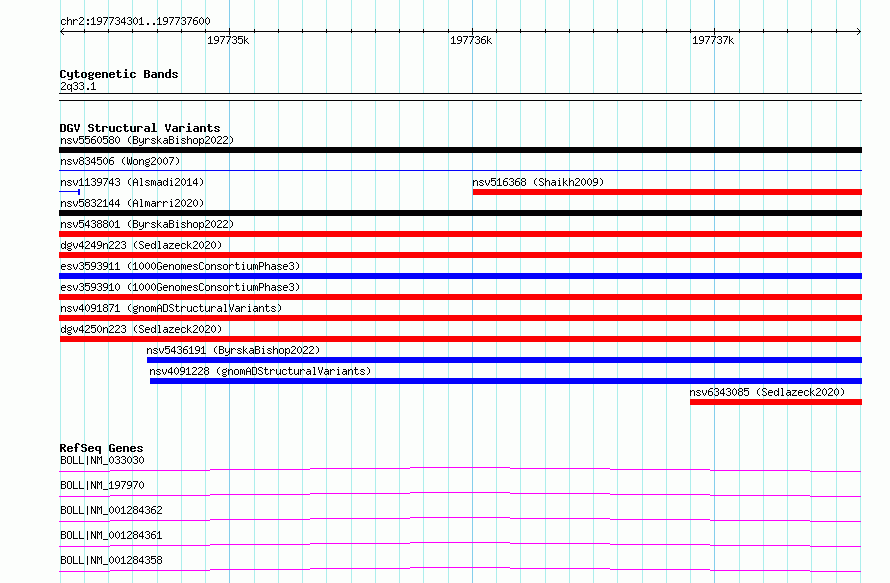Click the 2q33.1 cytogenetic band label
This screenshot has width=890, height=583.
pos(78,86)
